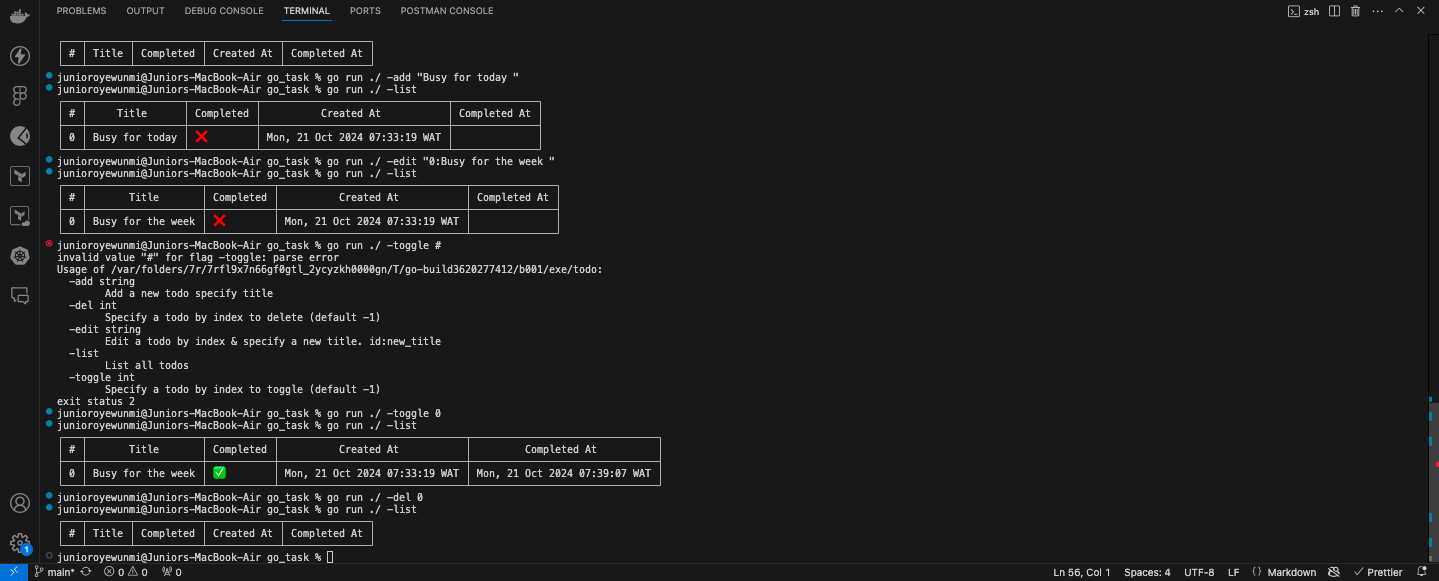Viewport: 1439px width, 581px height.
Task: Open the zsh terminal profile dropdown
Action: tap(1304, 11)
